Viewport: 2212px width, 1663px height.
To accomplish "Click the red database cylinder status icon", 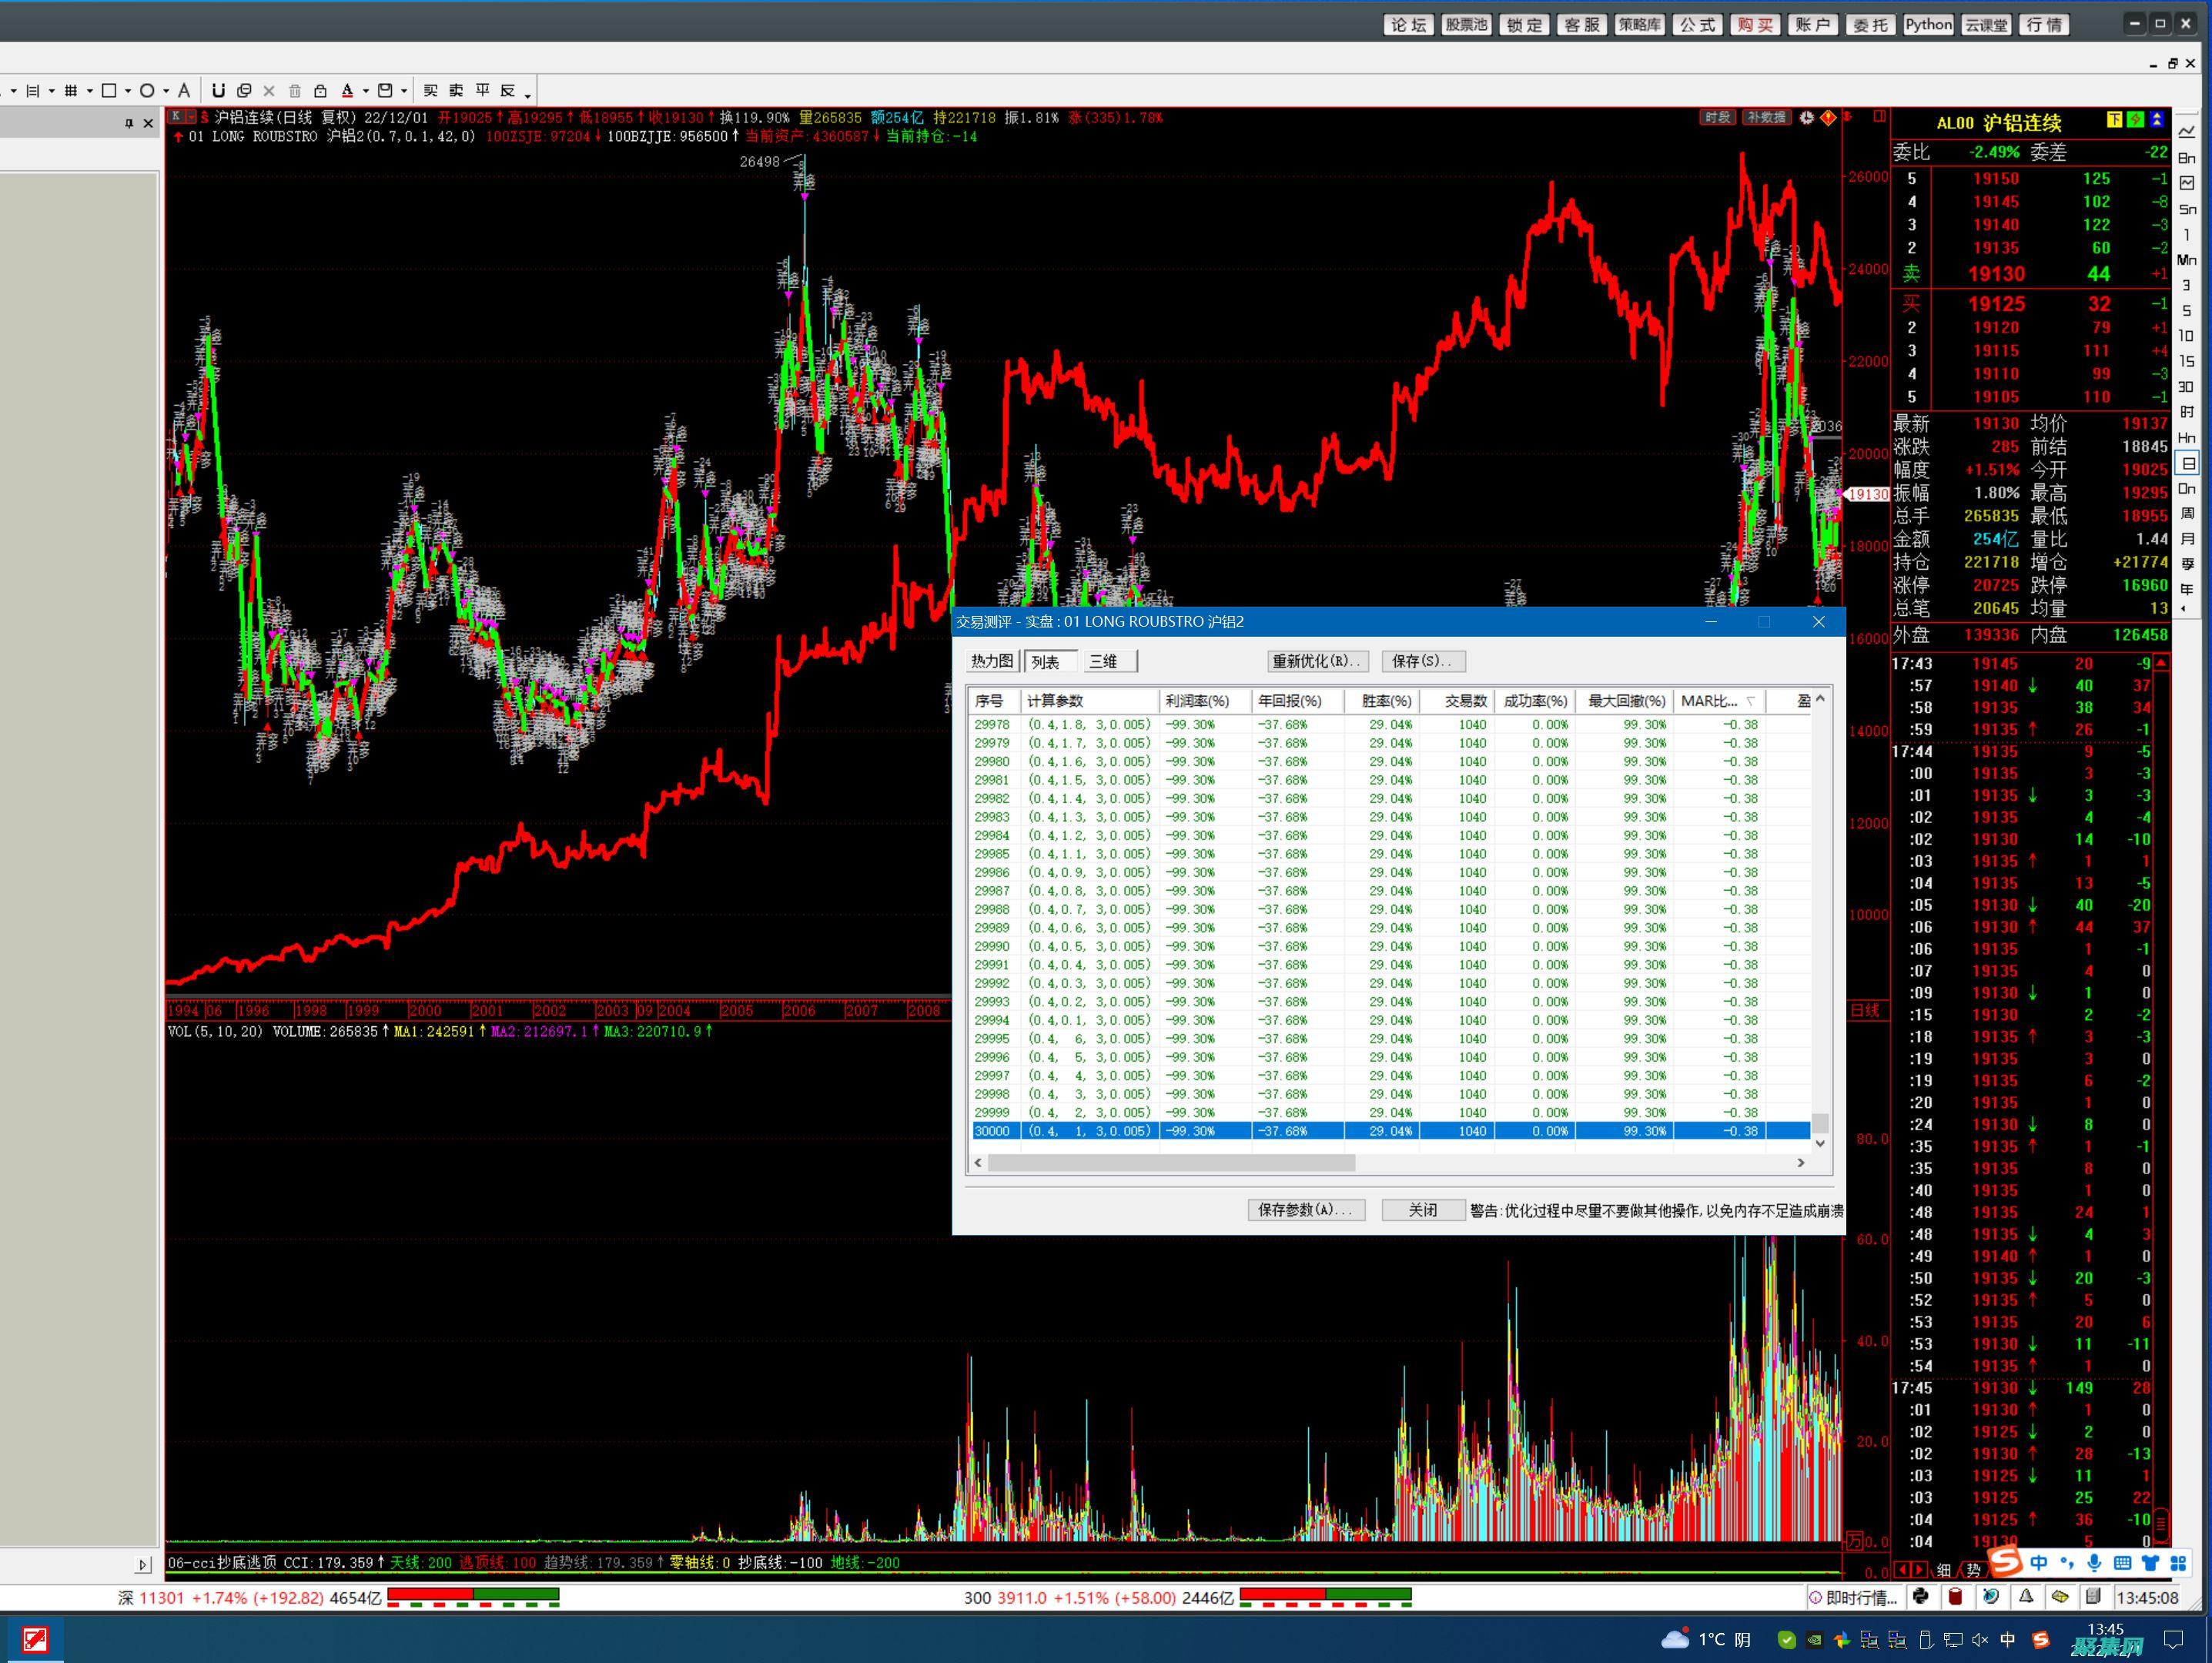I will pos(1955,1596).
